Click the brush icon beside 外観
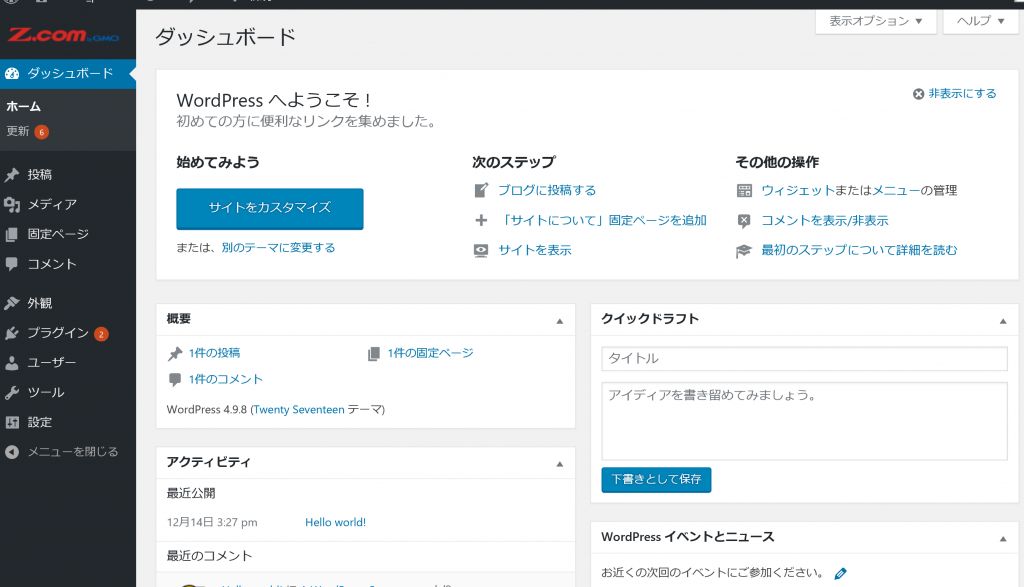 [x=12, y=303]
